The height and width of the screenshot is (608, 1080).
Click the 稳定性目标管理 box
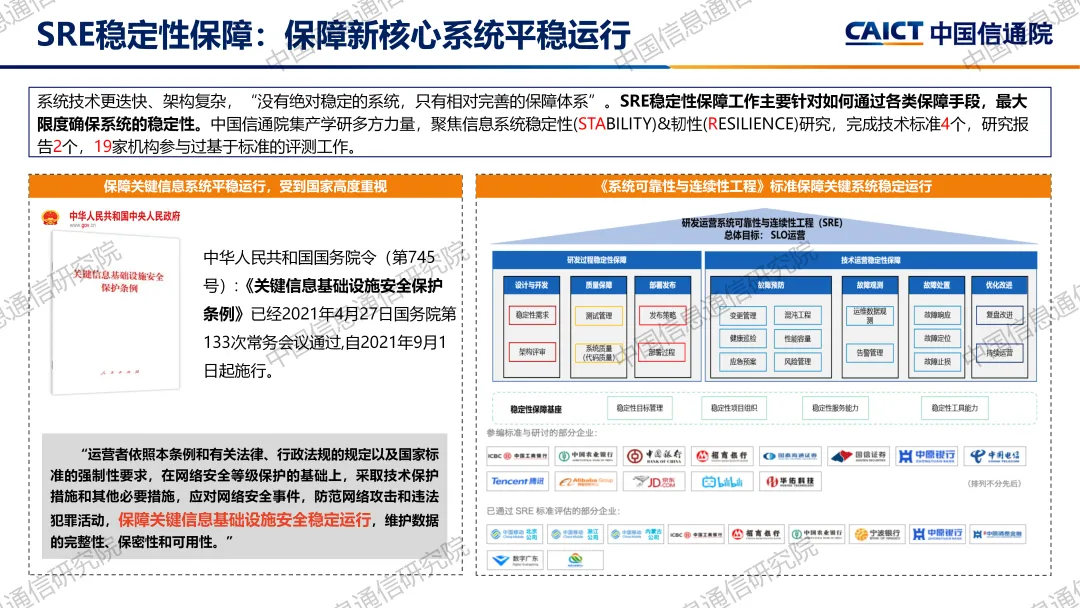(x=640, y=408)
